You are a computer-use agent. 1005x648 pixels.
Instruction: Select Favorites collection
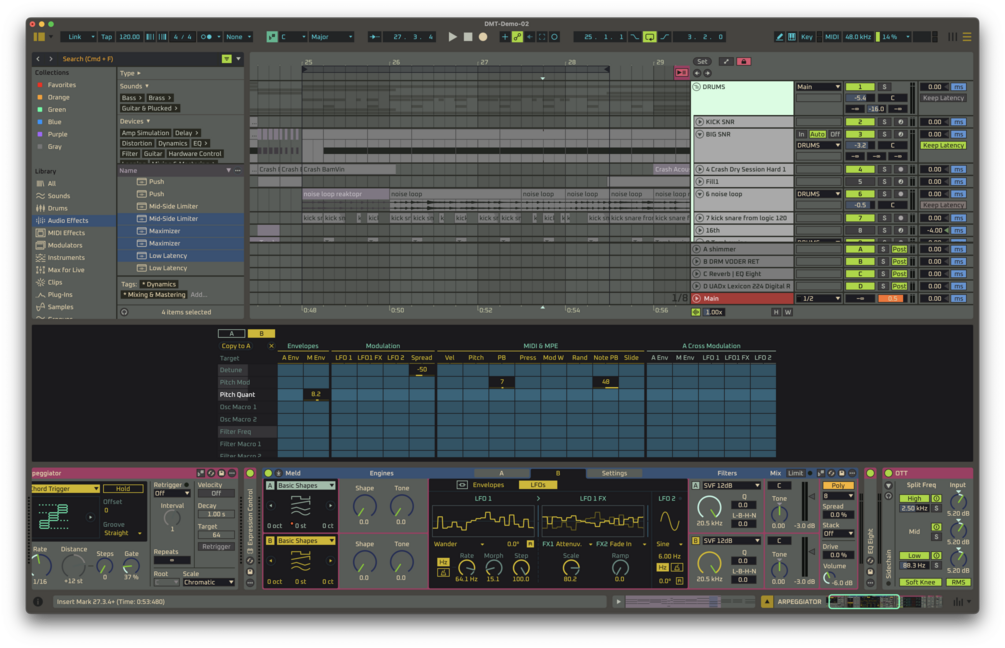(x=62, y=85)
